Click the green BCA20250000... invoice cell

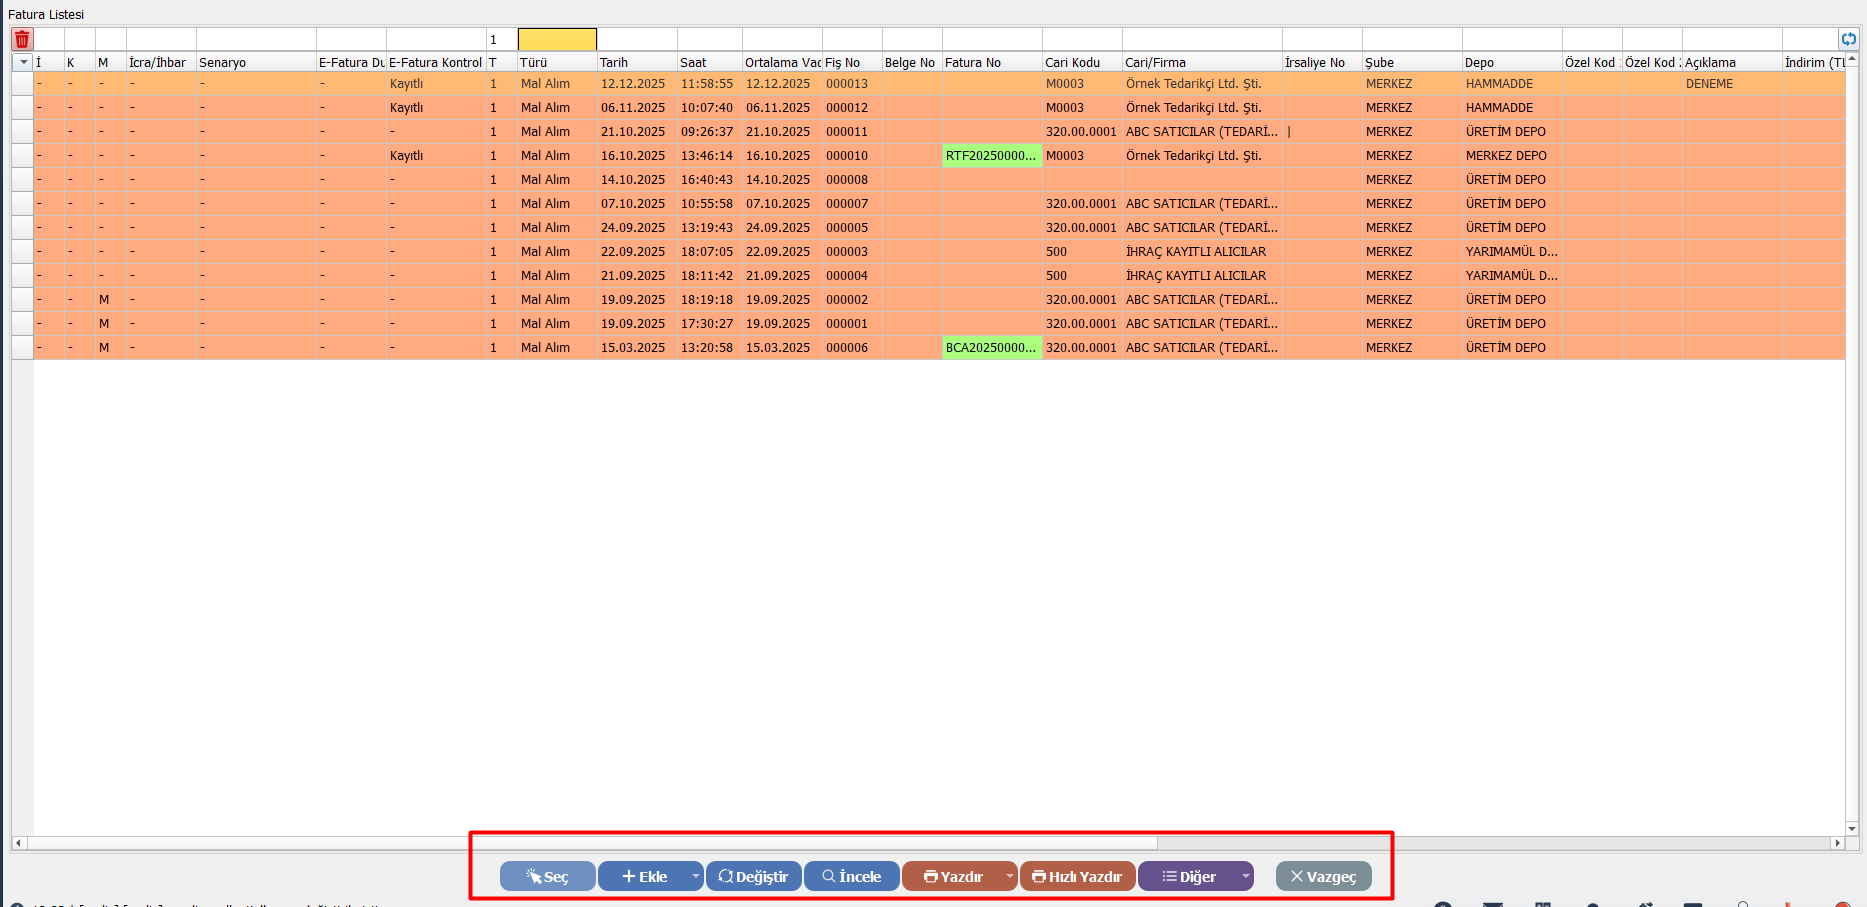pyautogui.click(x=991, y=348)
